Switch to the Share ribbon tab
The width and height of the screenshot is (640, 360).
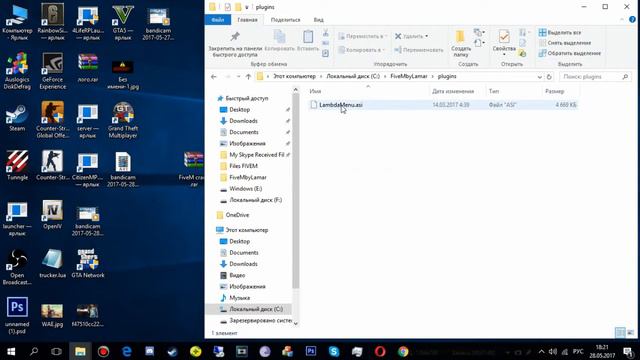(285, 20)
